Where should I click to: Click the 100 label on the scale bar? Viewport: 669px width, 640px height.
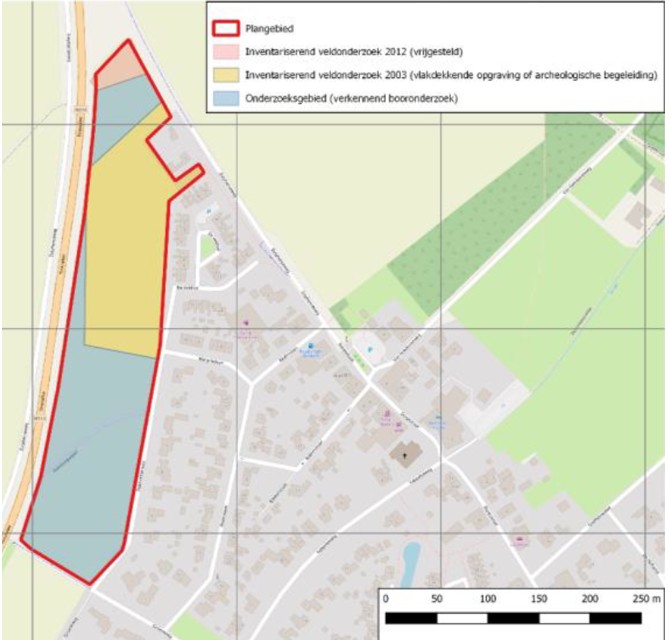(488, 599)
